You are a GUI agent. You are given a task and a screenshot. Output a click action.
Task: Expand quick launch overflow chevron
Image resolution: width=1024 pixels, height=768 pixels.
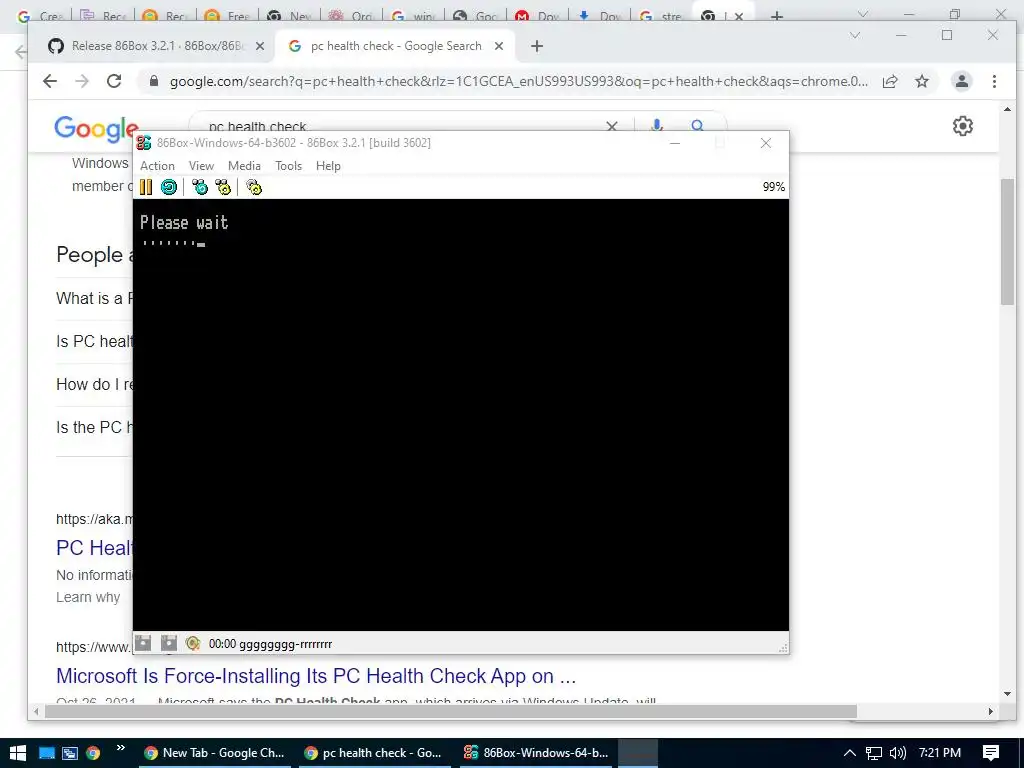(x=121, y=748)
